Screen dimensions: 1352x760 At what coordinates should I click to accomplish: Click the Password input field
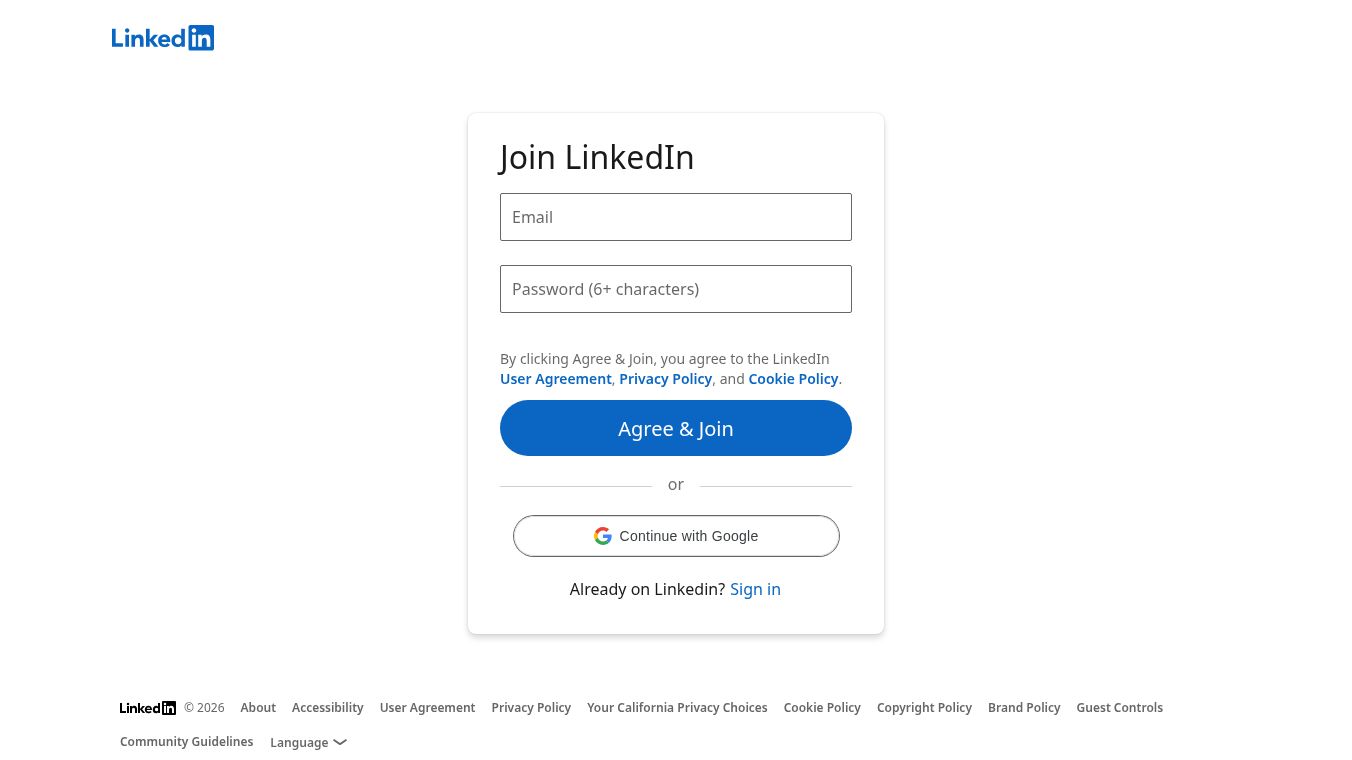click(675, 289)
